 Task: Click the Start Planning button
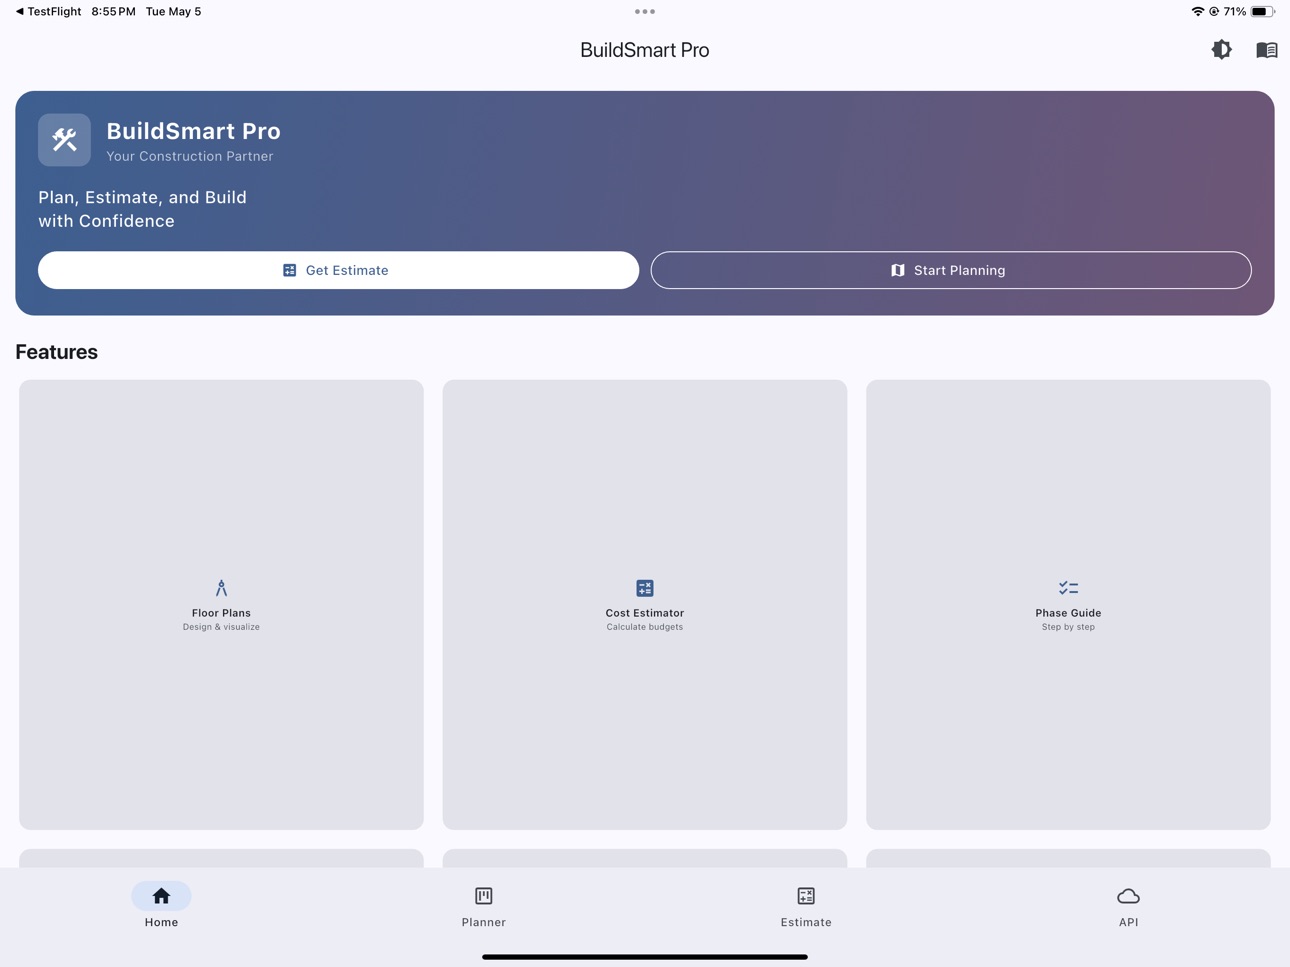click(951, 270)
